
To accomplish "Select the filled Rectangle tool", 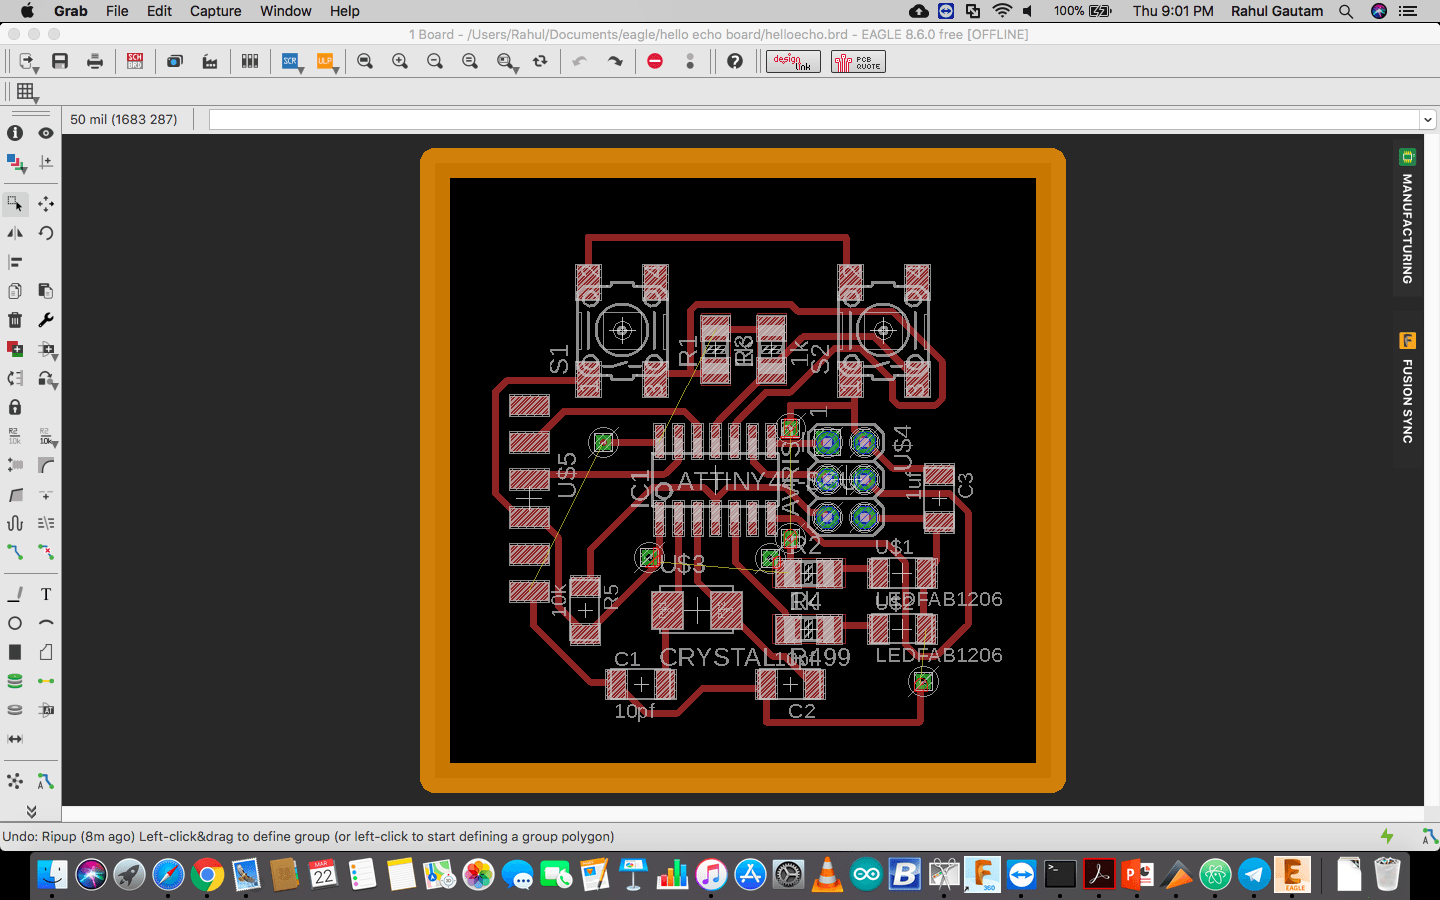I will 15,652.
